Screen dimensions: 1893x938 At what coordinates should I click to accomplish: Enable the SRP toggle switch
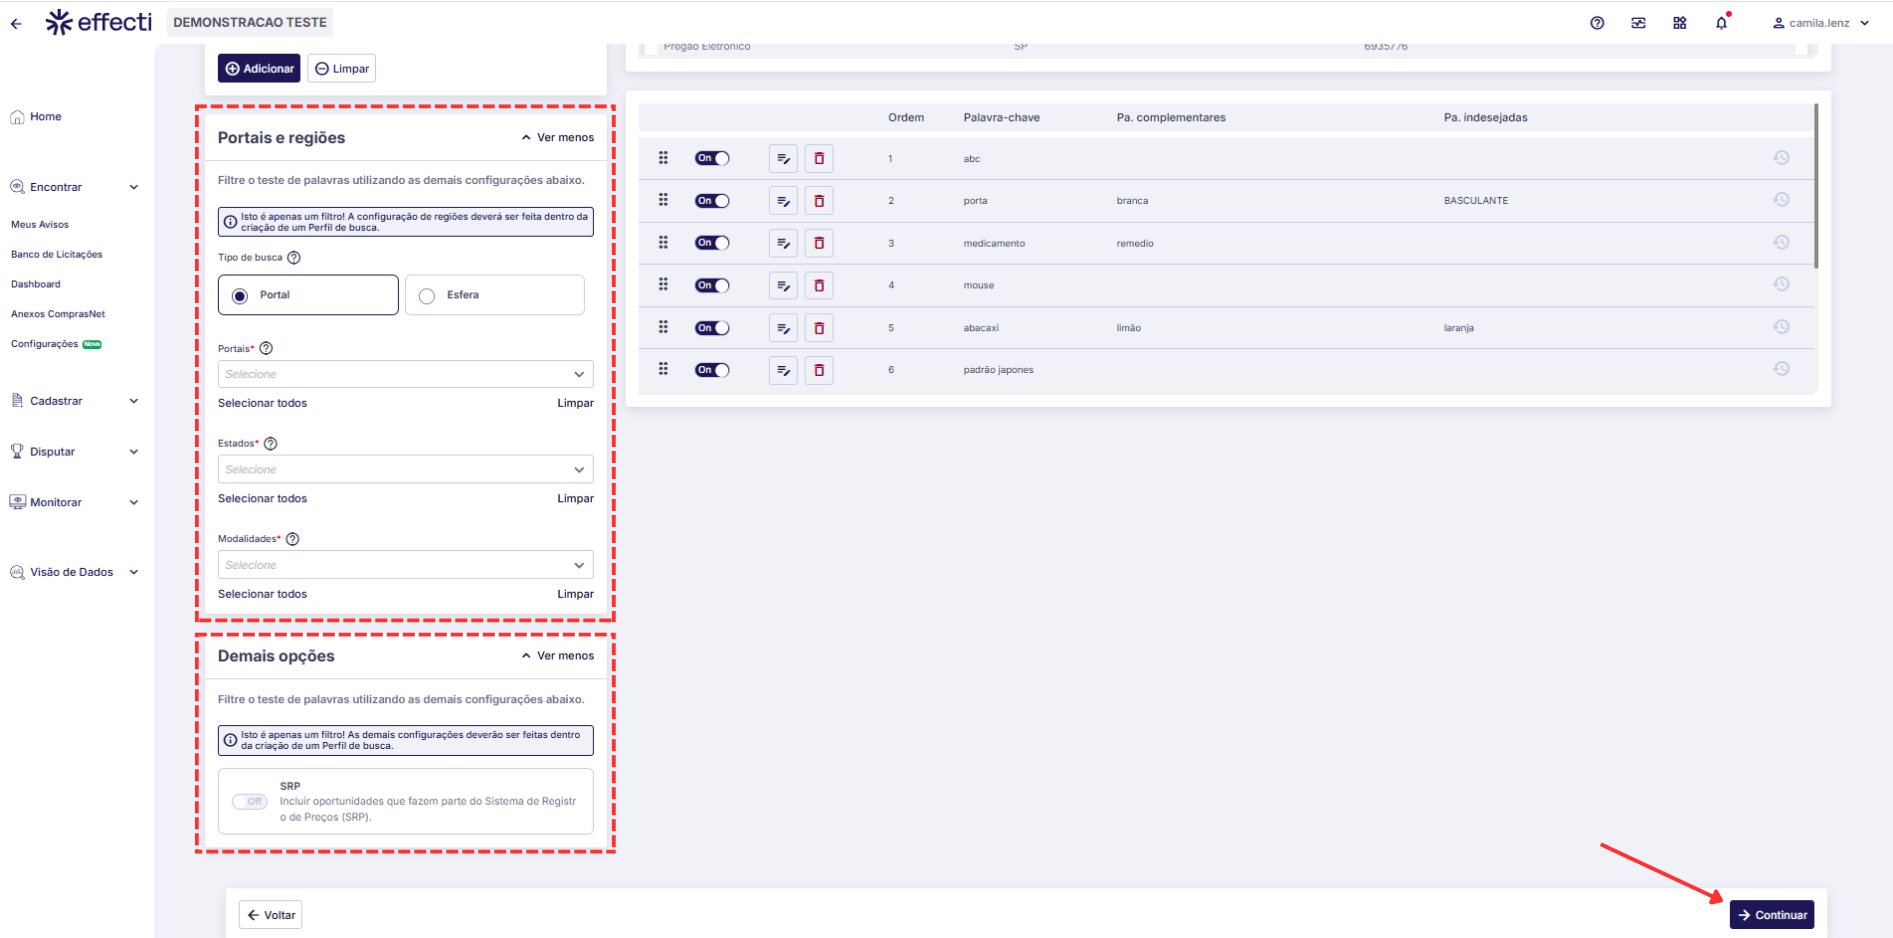tap(249, 801)
